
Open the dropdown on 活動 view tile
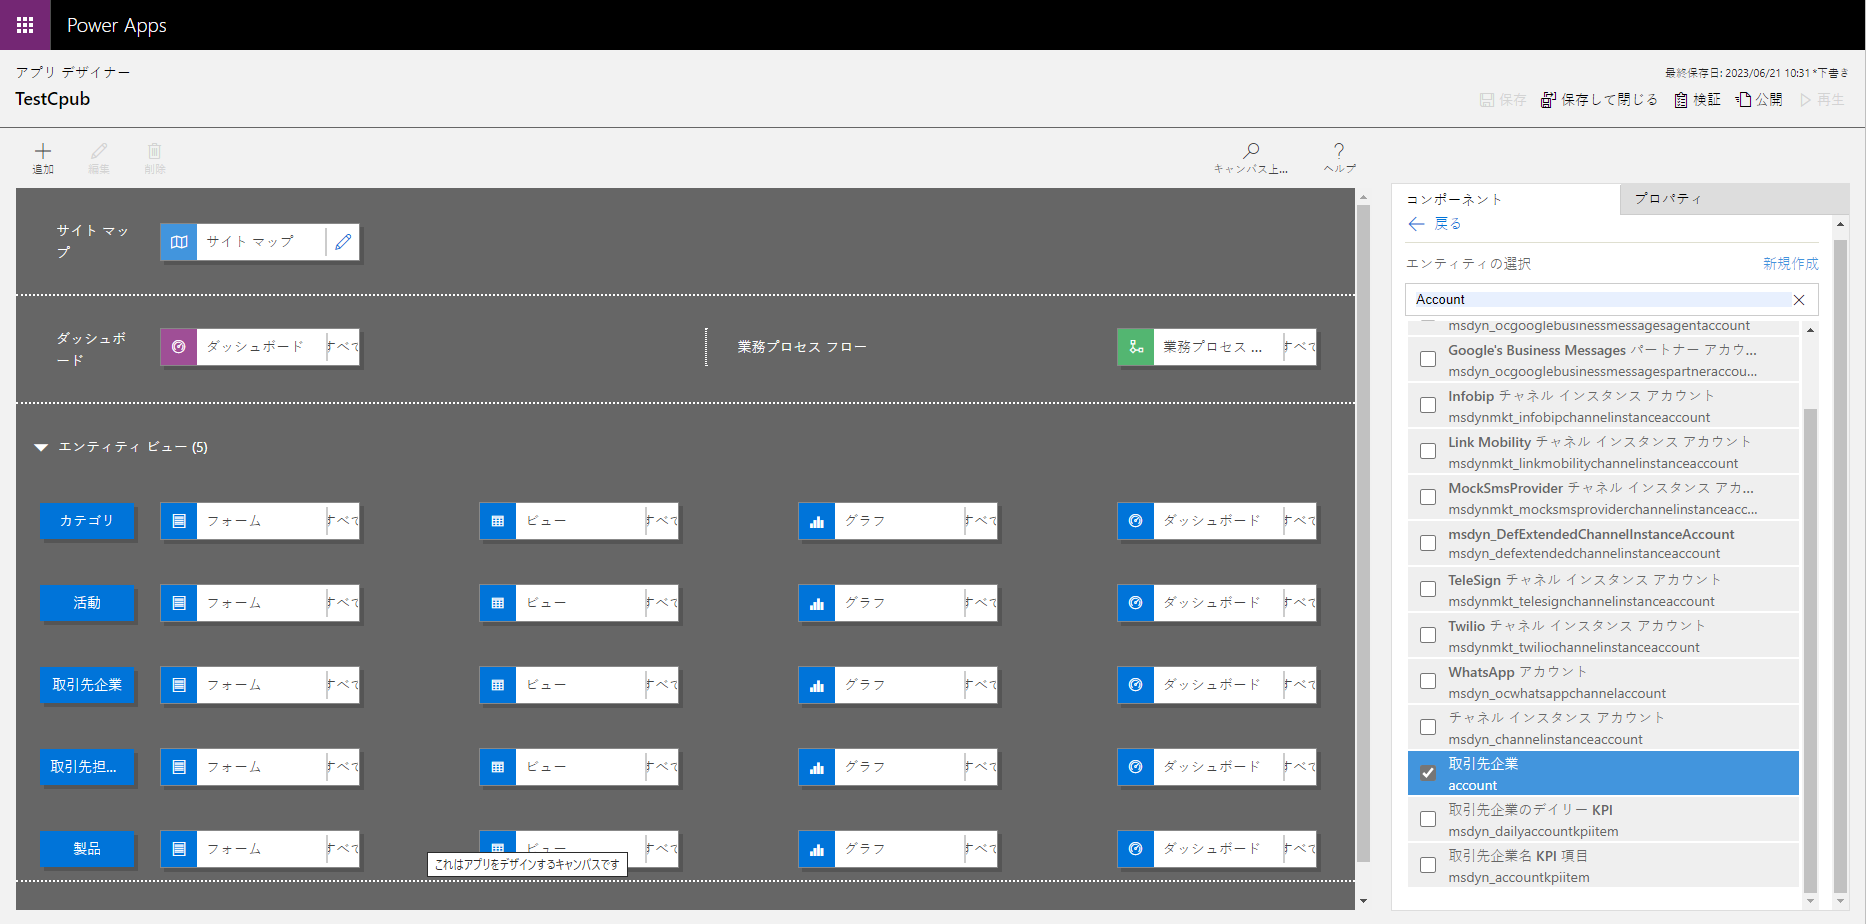click(x=661, y=603)
